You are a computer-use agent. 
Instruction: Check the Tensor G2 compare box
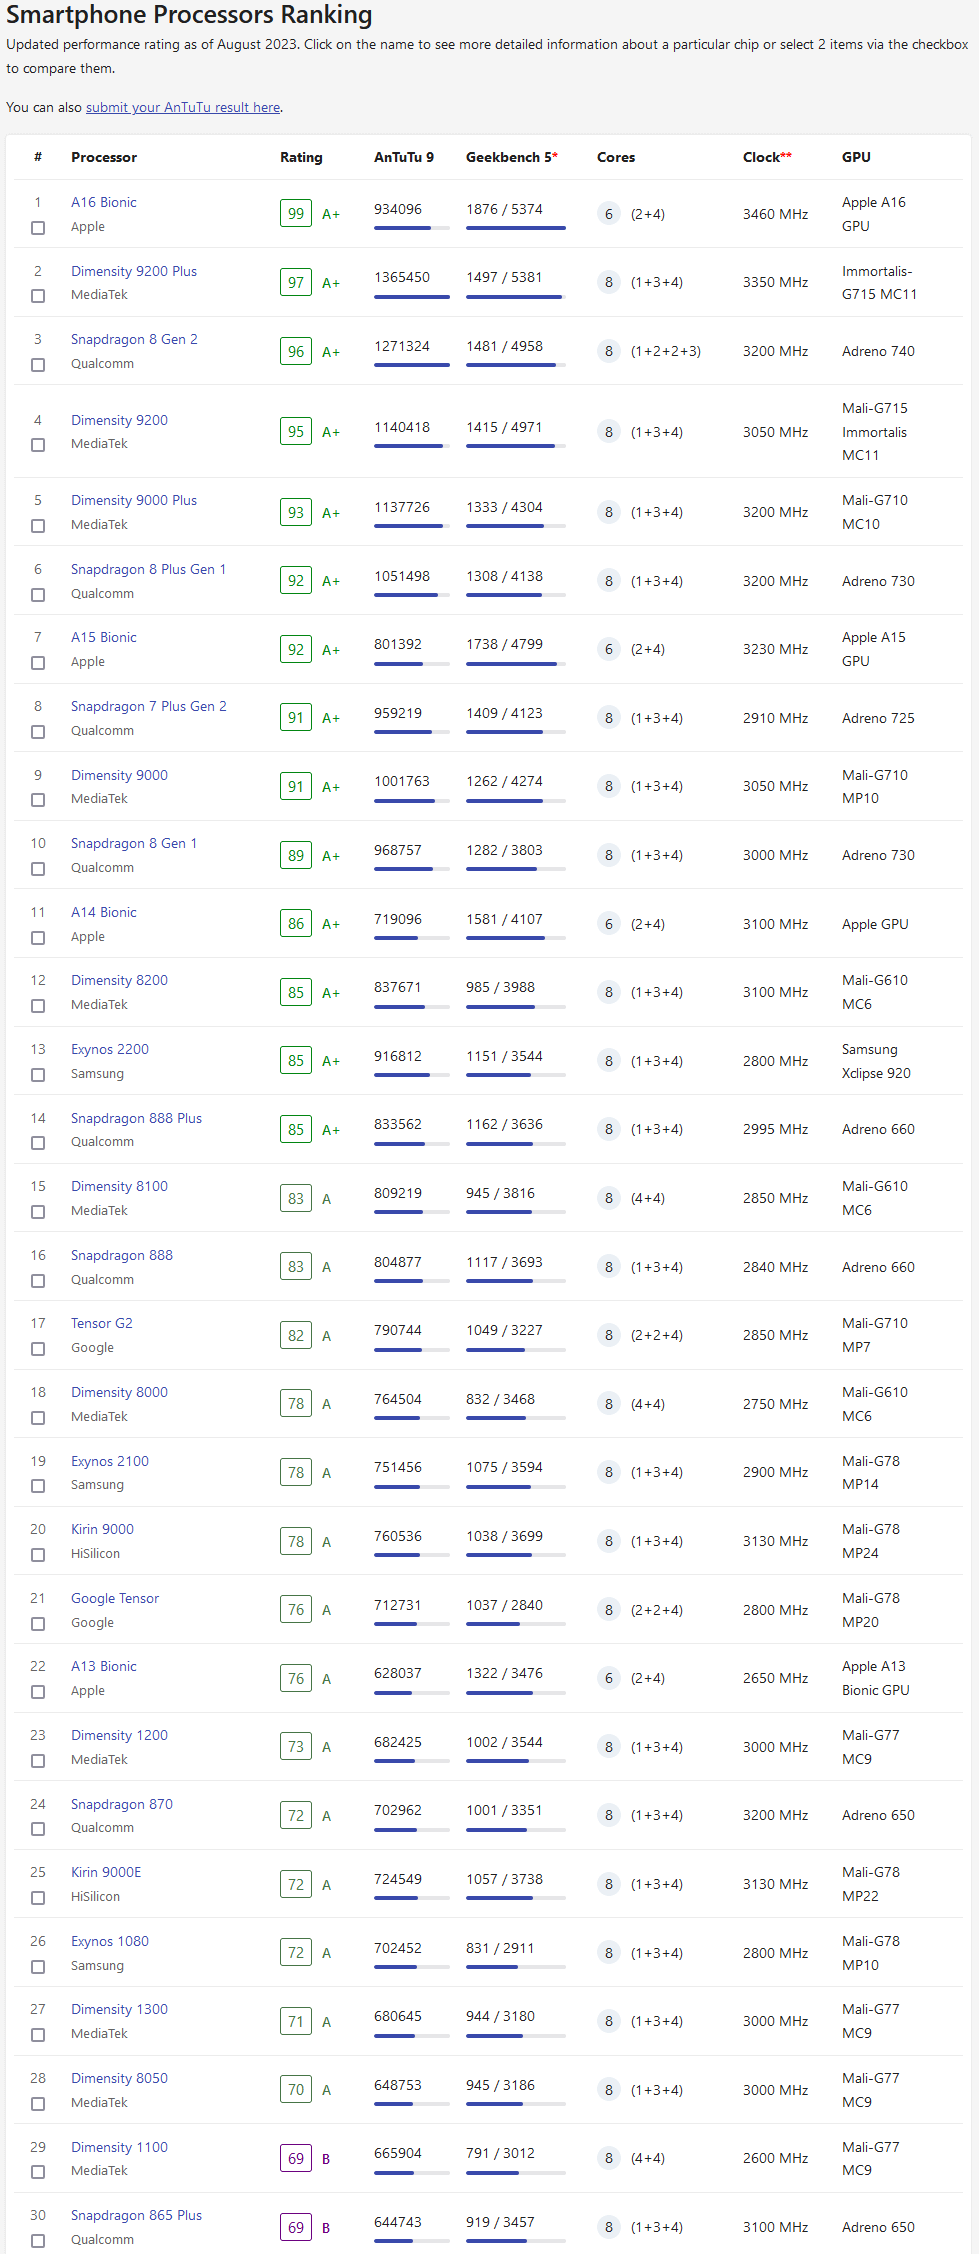(38, 1349)
